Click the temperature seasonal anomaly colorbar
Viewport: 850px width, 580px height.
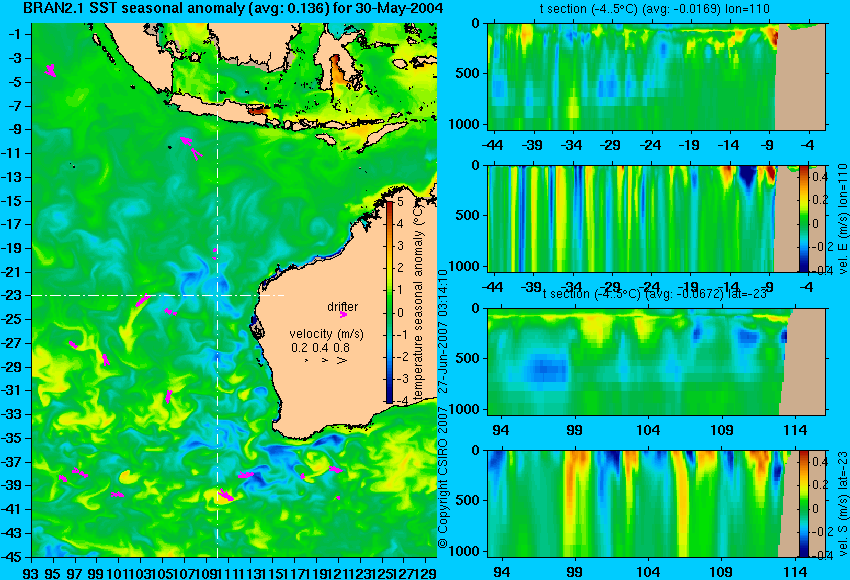[390, 302]
